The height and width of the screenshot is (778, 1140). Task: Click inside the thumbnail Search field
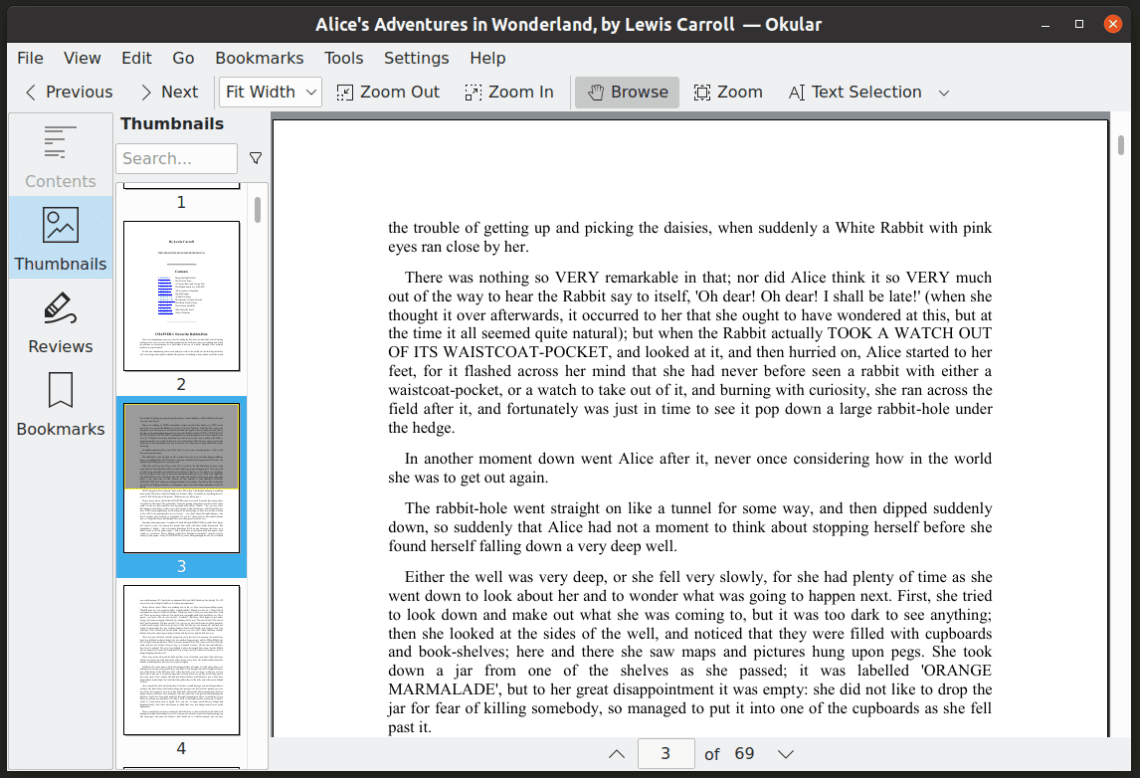[x=176, y=158]
